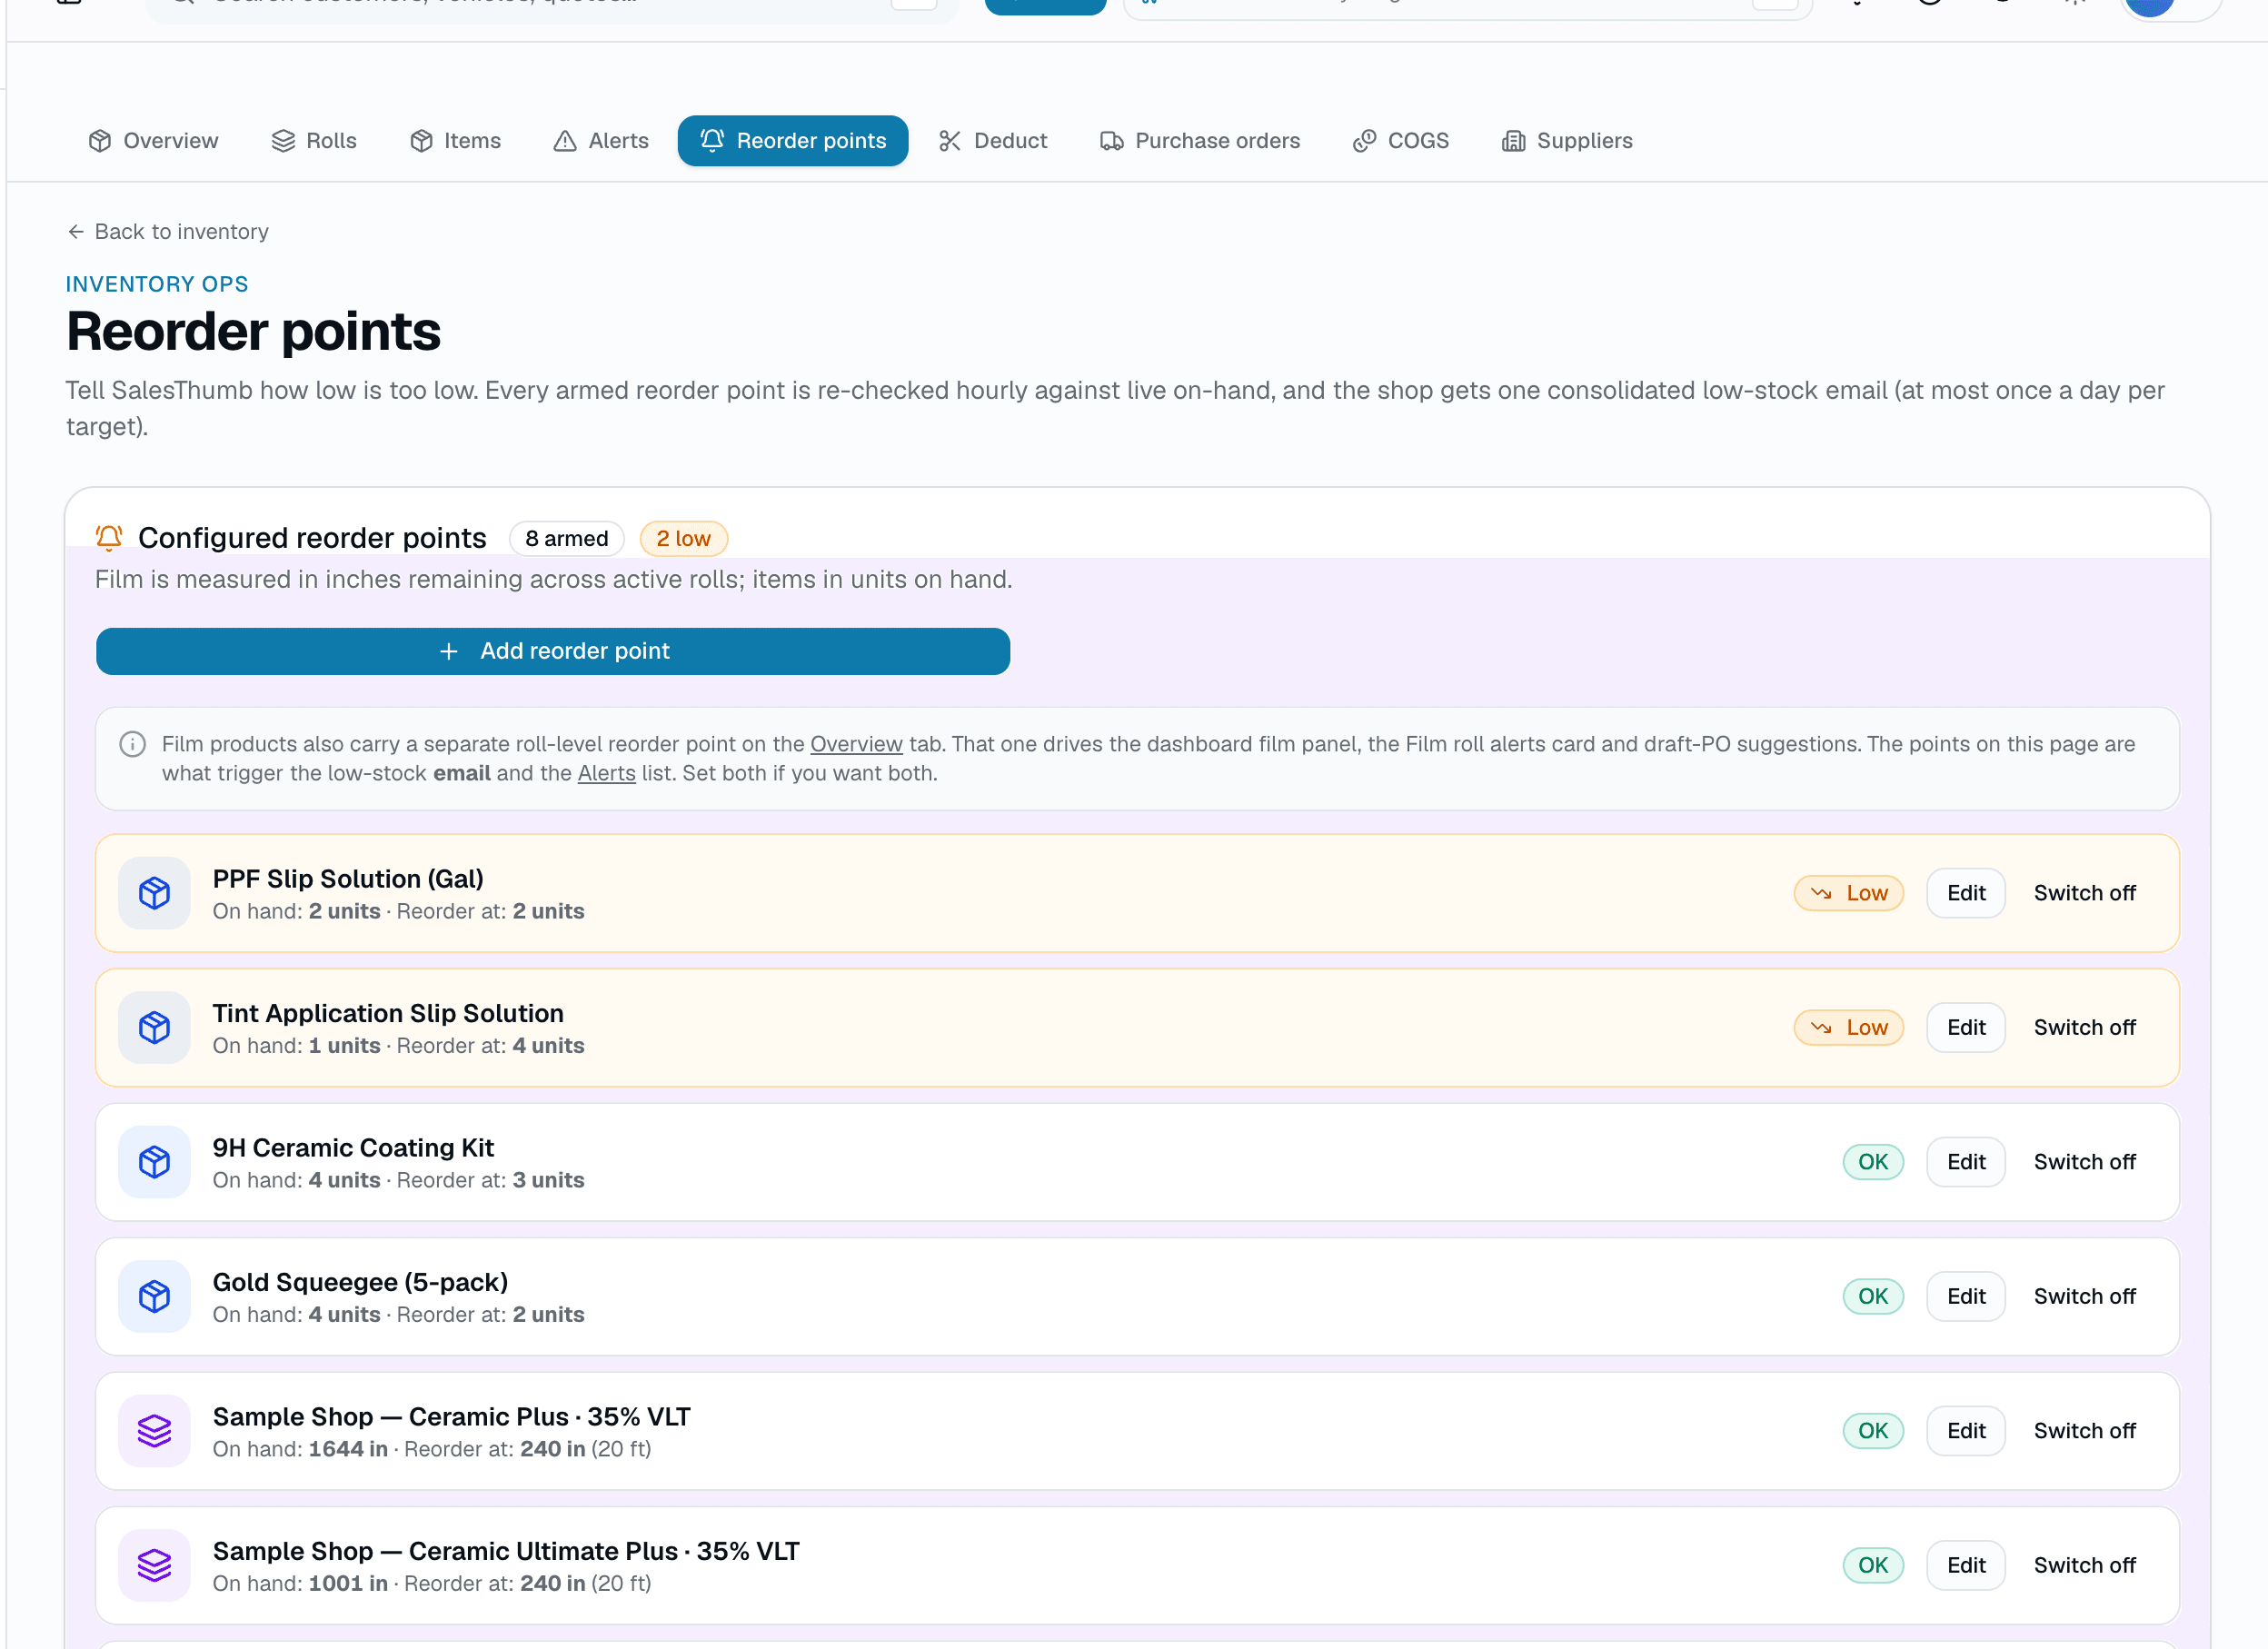Follow the Overview link in the info note

click(x=856, y=744)
